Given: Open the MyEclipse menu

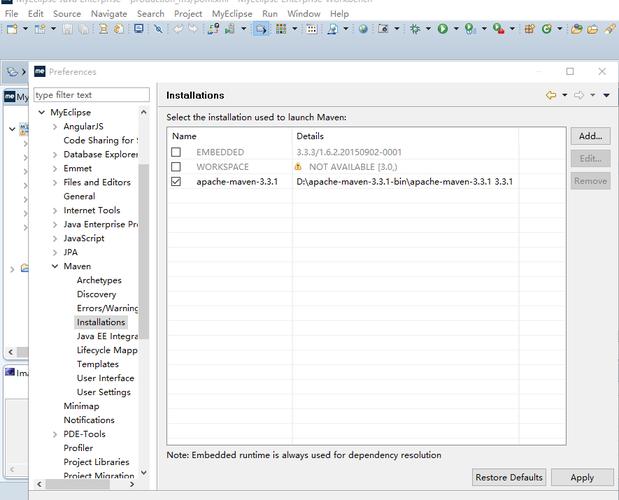Looking at the screenshot, I should click(x=232, y=14).
